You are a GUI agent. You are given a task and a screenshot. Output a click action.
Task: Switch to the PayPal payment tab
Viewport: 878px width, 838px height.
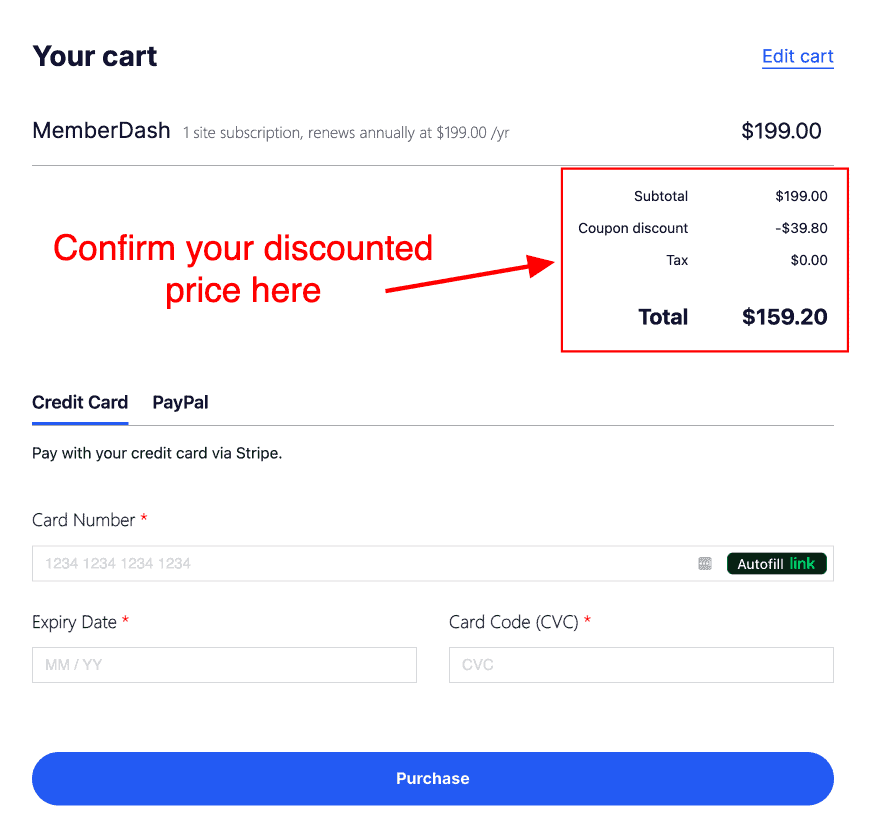pyautogui.click(x=180, y=402)
